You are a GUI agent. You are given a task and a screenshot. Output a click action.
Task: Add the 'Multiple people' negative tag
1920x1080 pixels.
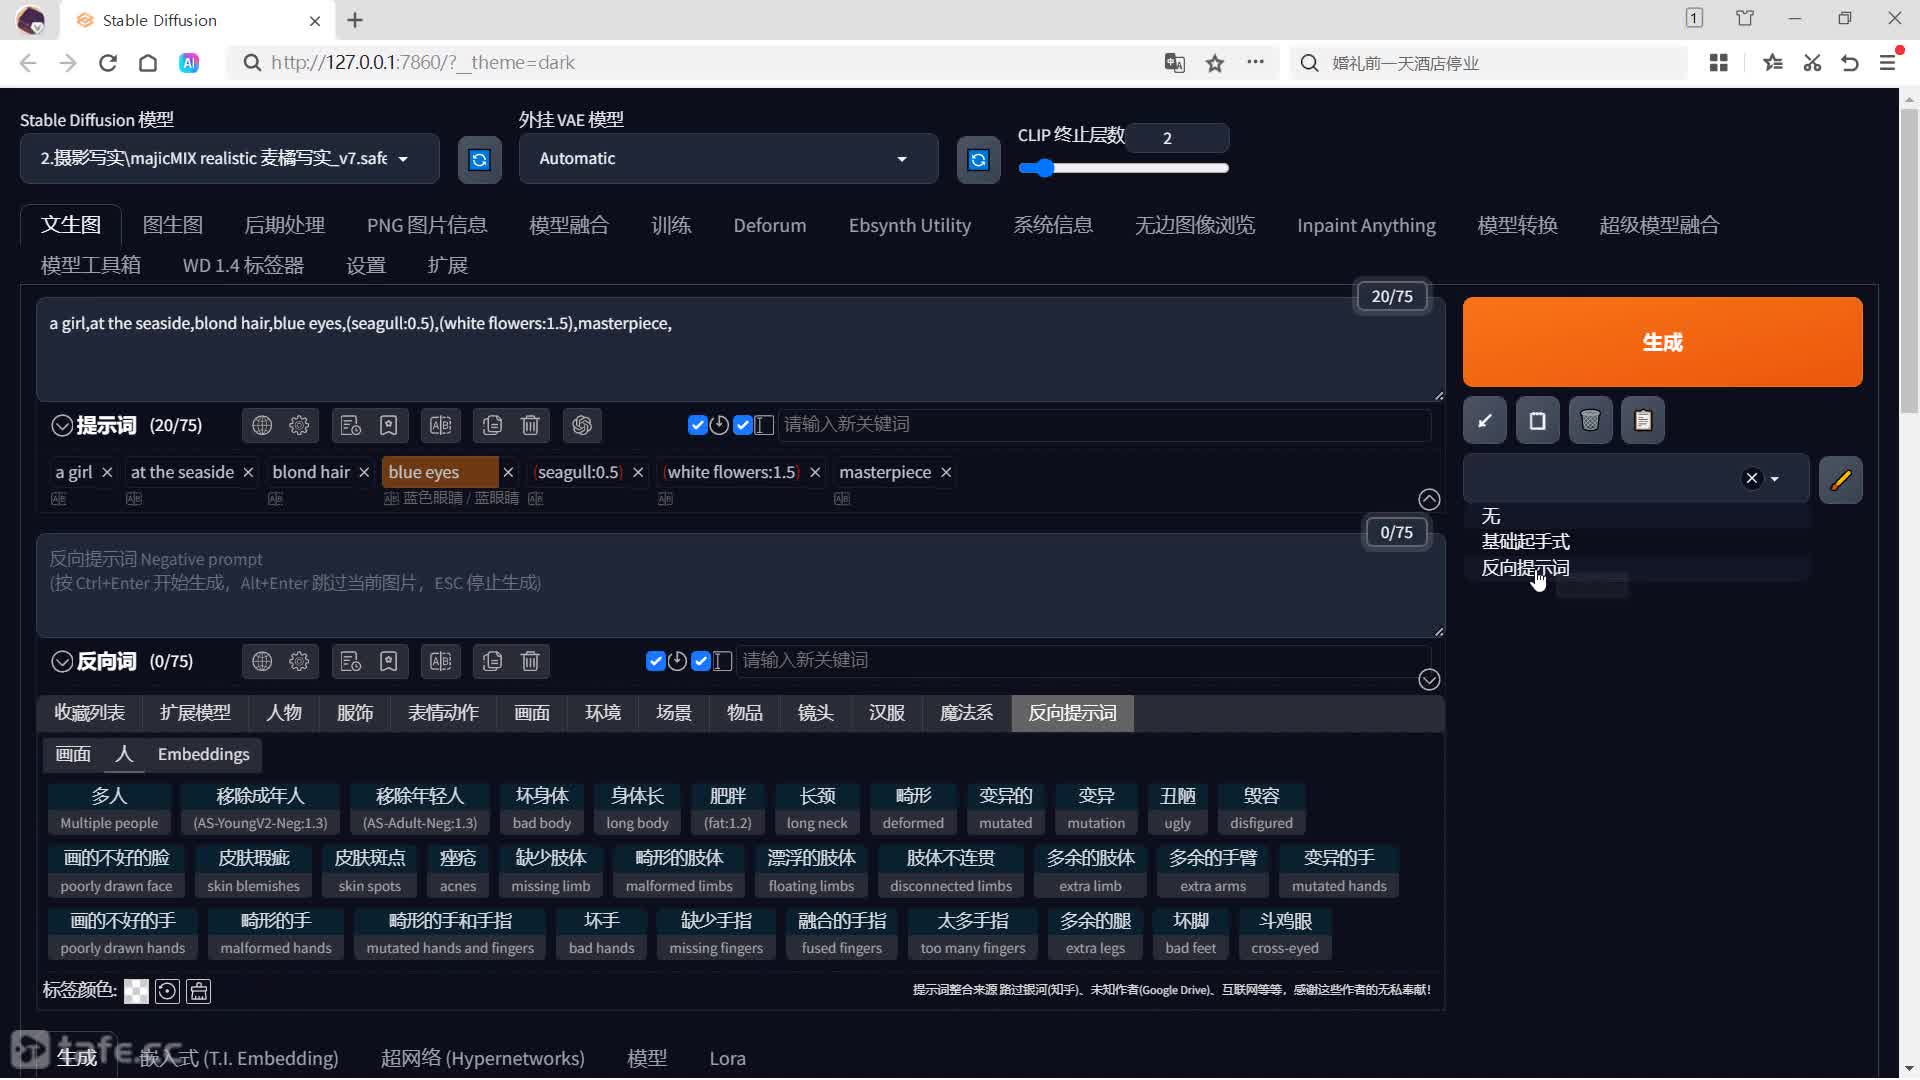coord(109,809)
